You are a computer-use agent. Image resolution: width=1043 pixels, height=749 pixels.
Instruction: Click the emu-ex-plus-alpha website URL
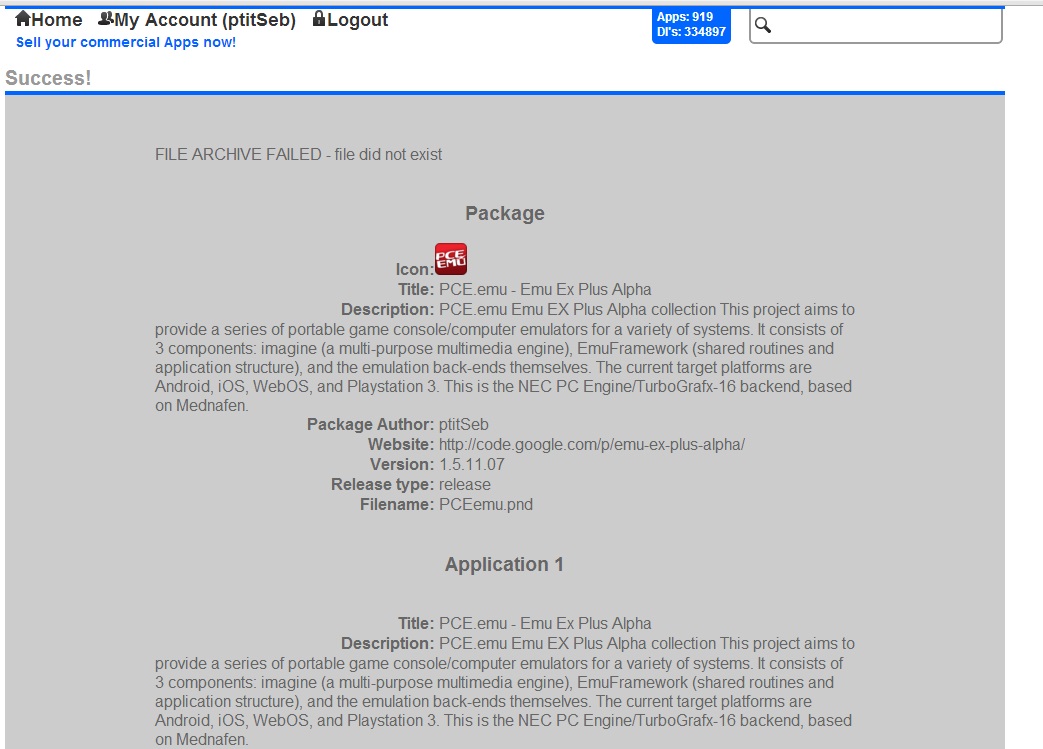click(592, 444)
